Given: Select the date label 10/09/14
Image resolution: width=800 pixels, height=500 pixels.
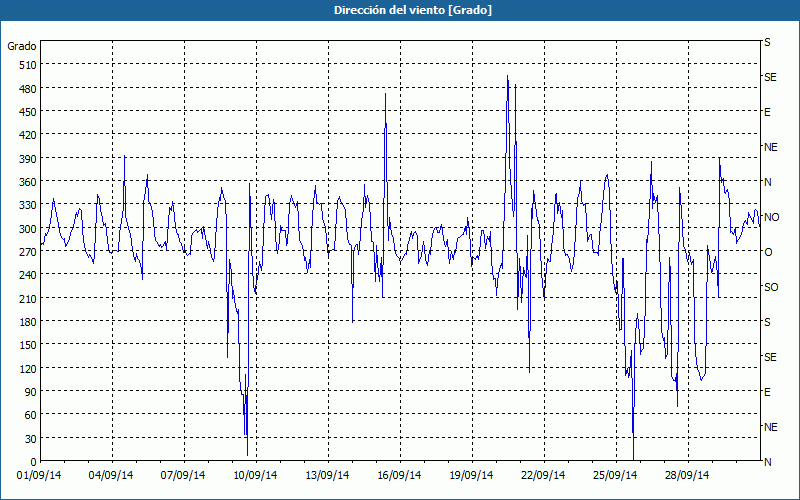Looking at the screenshot, I should click(255, 475).
